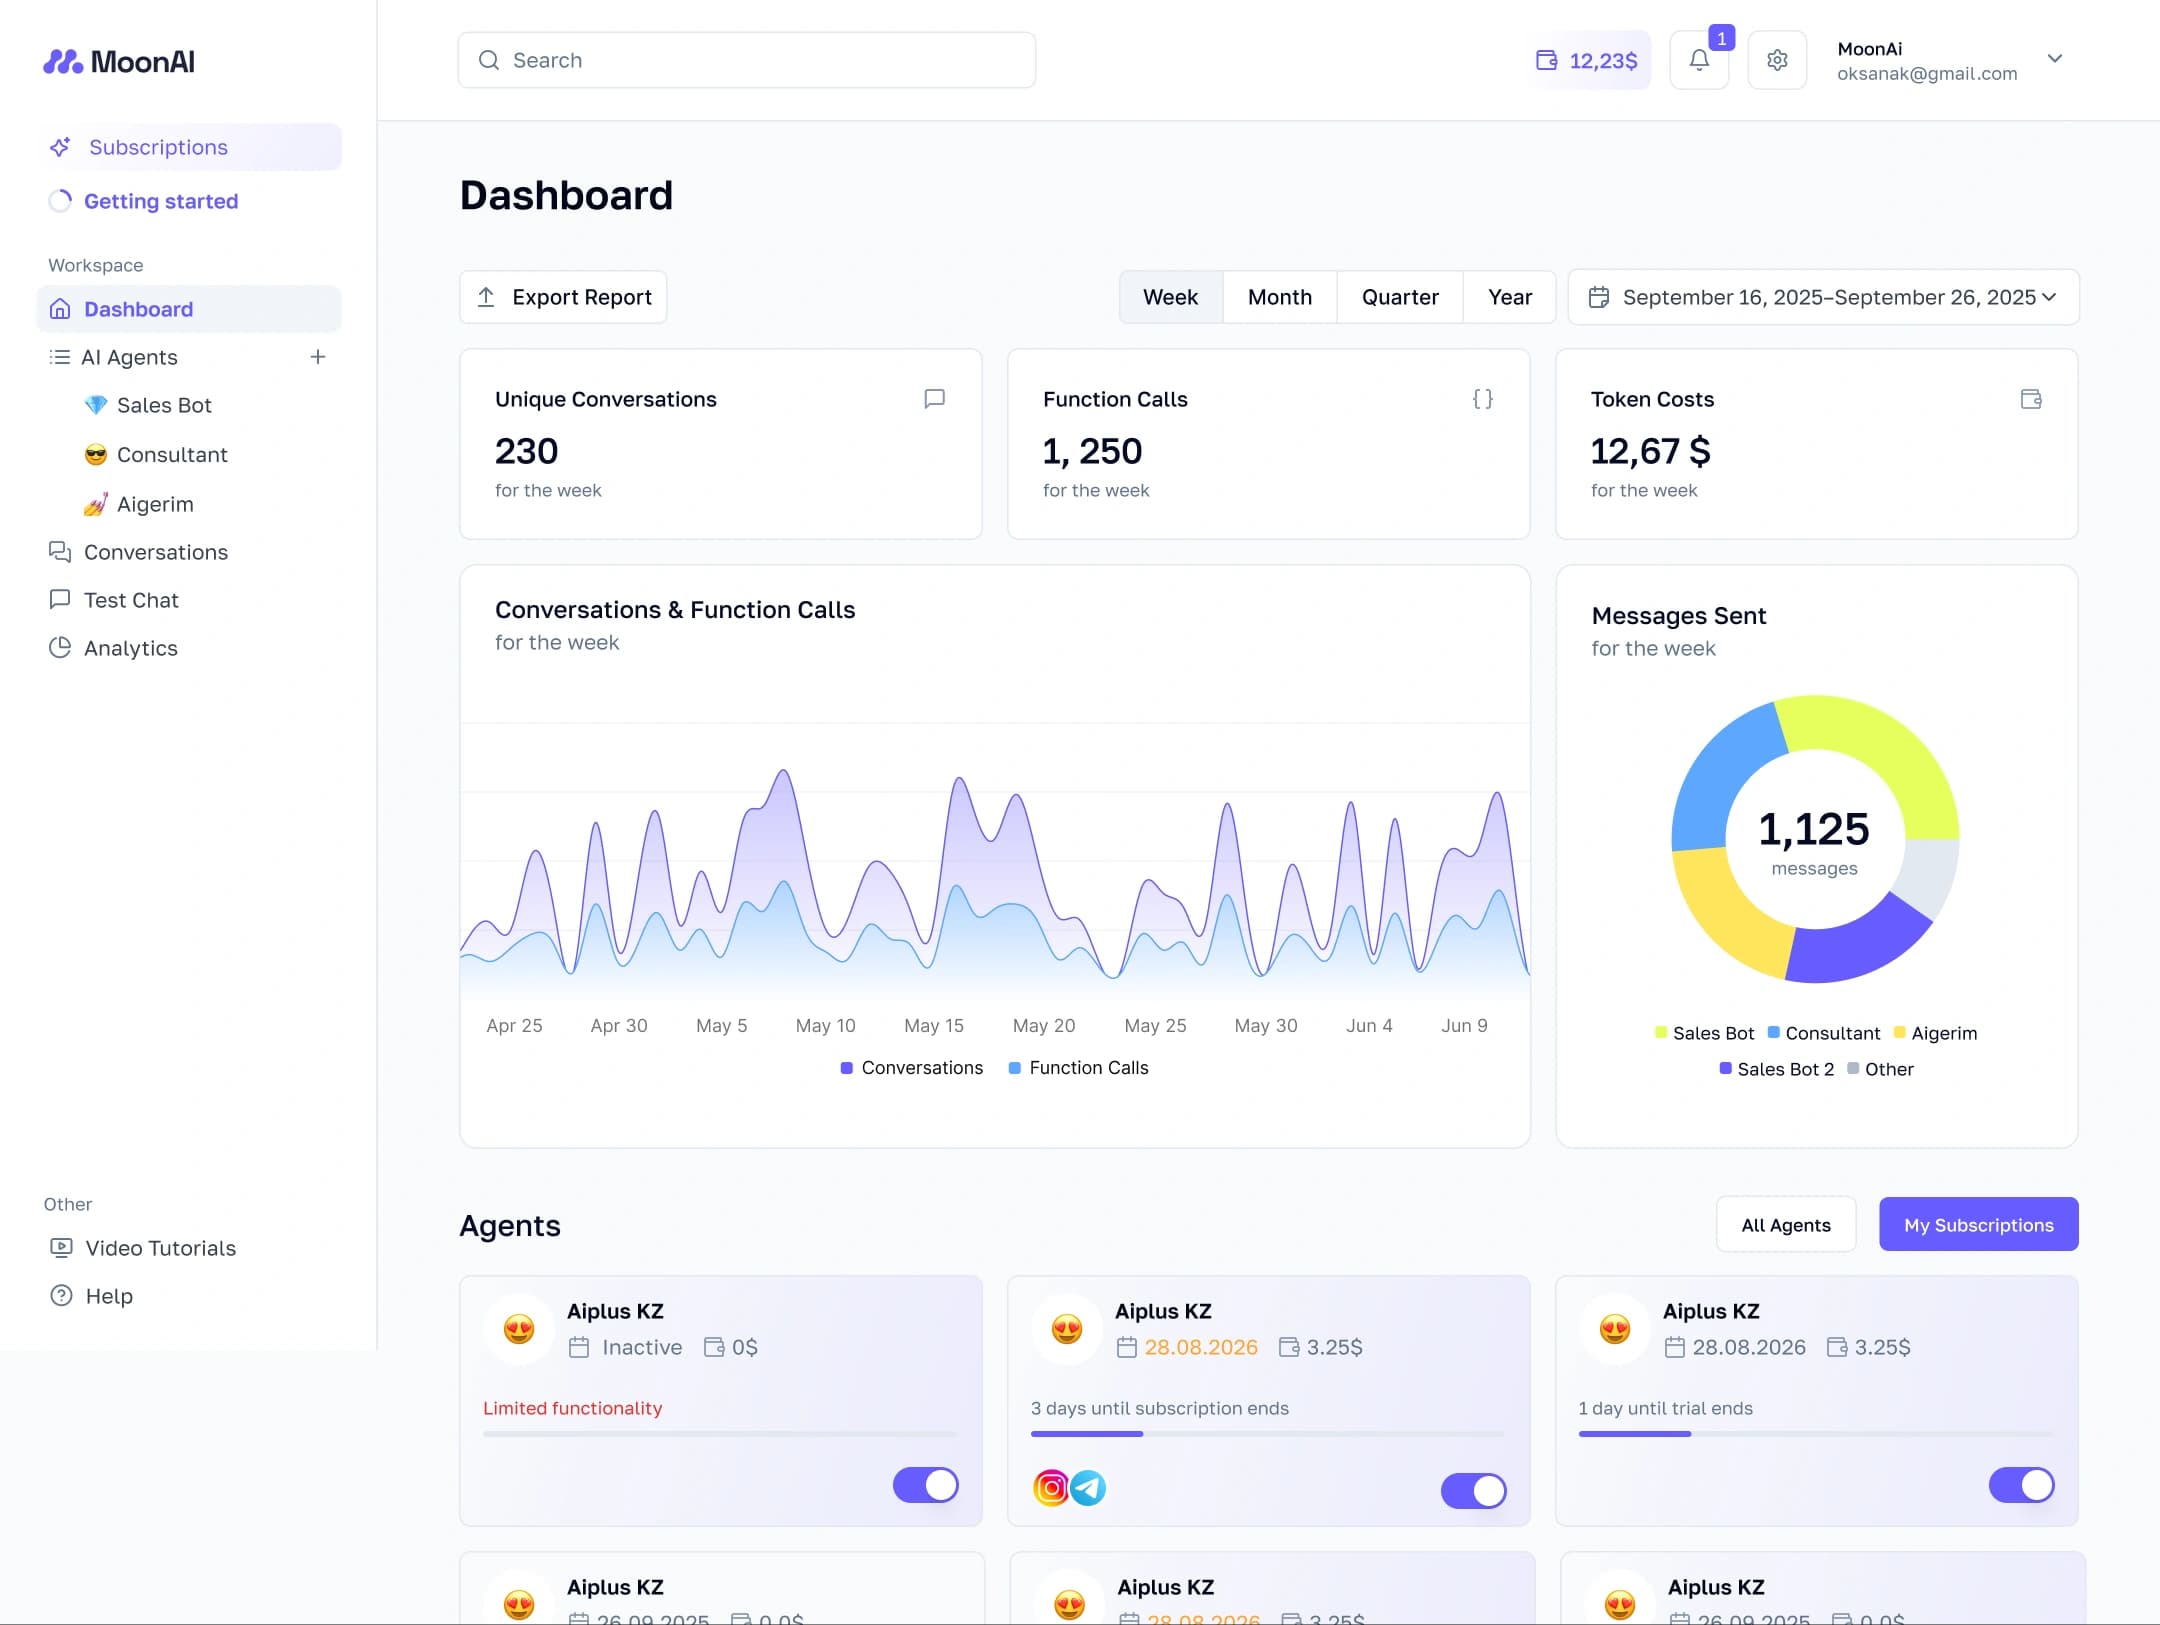Click the Function Calls curly braces icon
Screen dimensions: 2160x1625
click(1483, 399)
